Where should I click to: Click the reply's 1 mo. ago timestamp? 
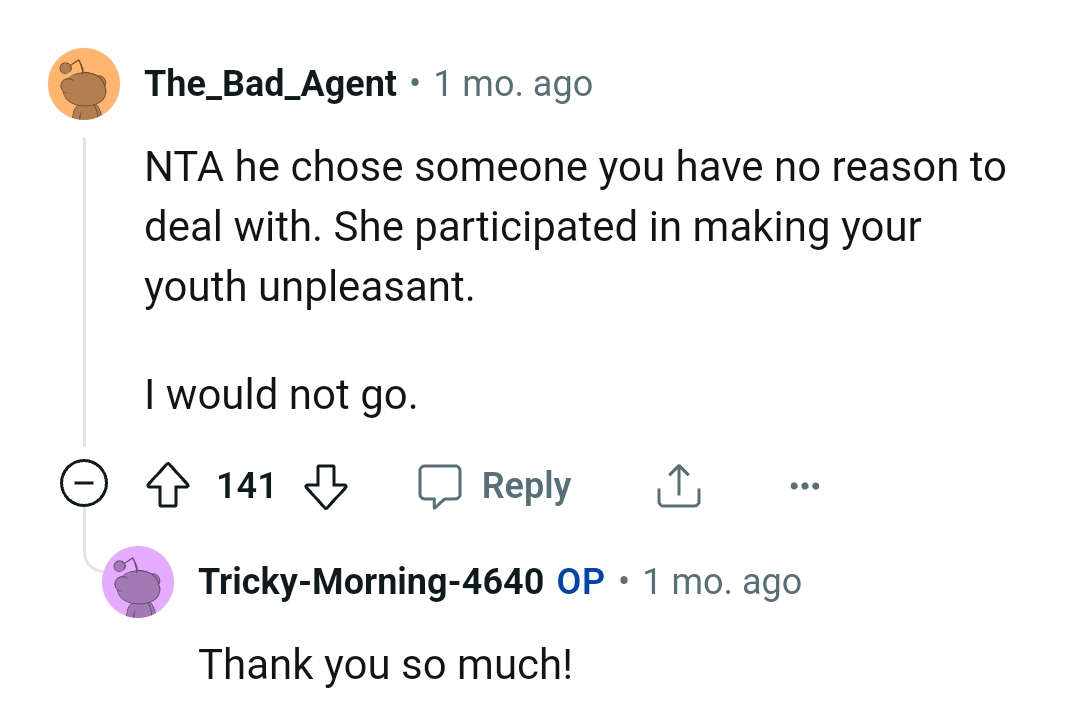722,581
